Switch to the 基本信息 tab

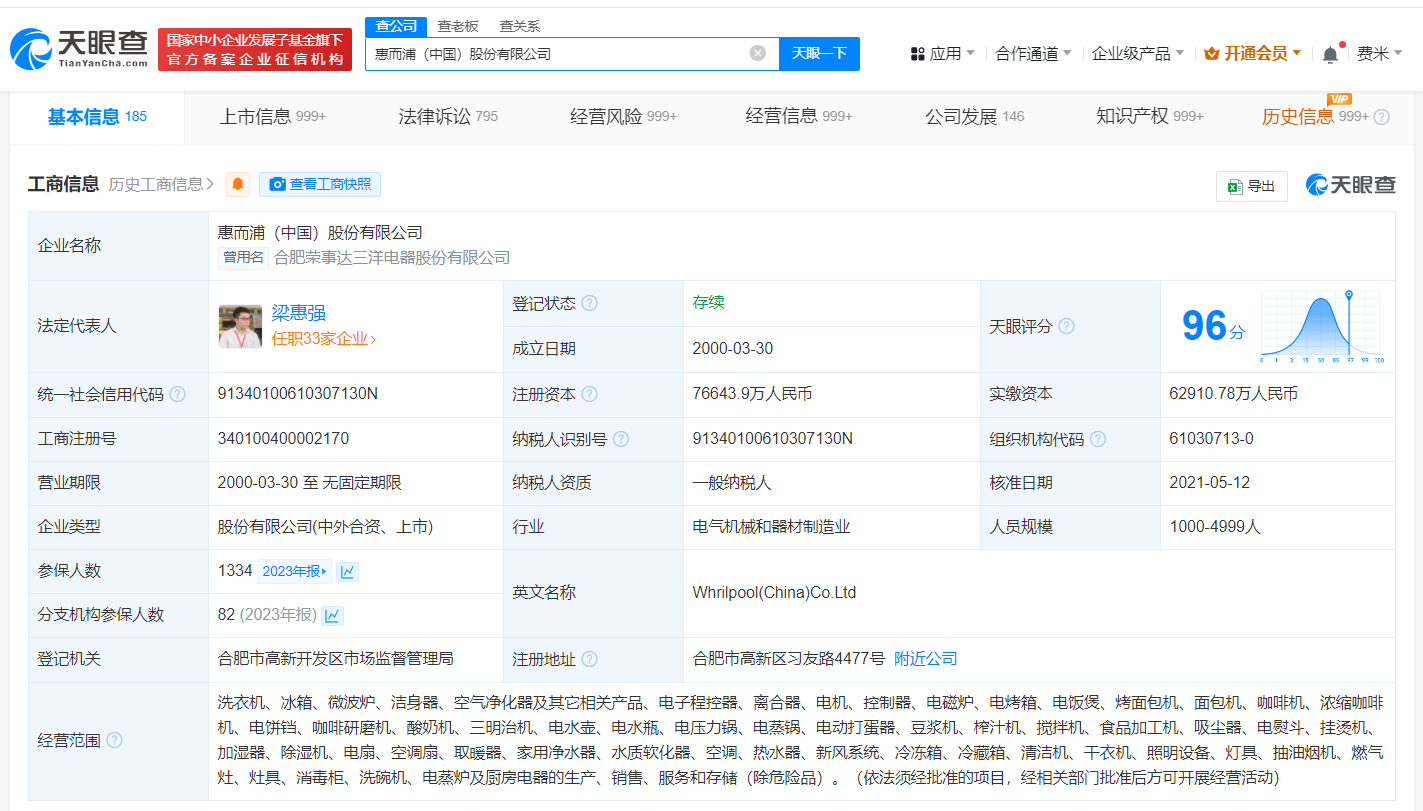pyautogui.click(x=97, y=117)
